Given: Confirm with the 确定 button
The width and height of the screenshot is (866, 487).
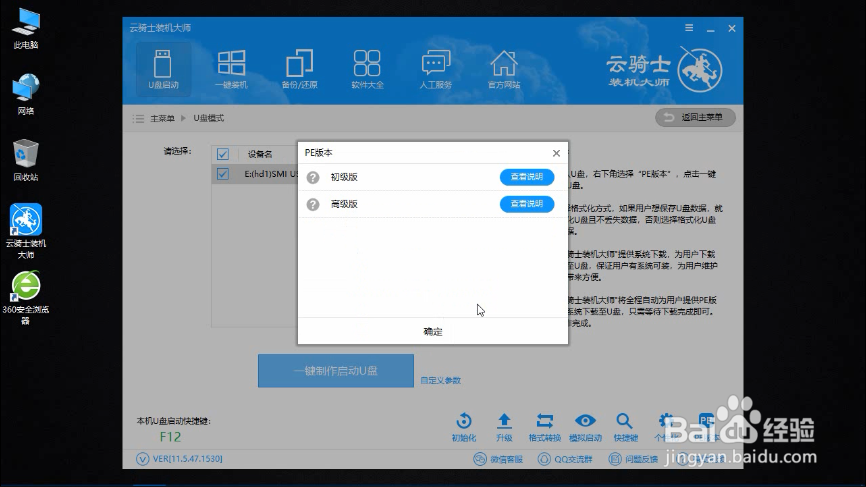Looking at the screenshot, I should (x=433, y=331).
